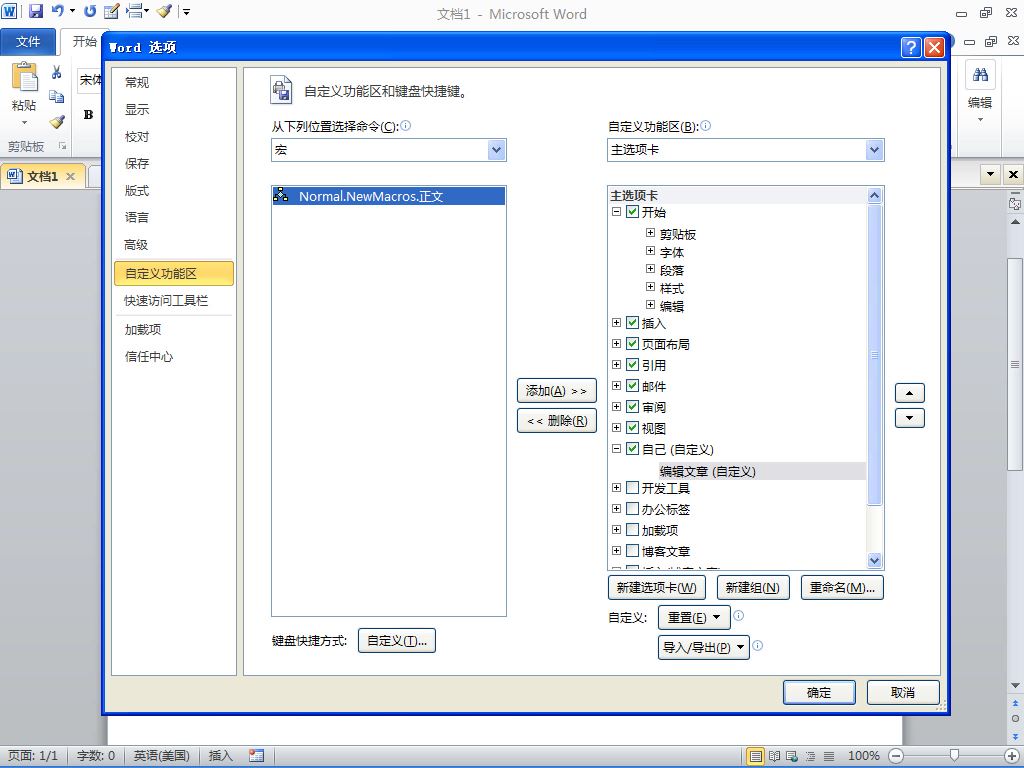Click the << 删除 button
Screen dimensions: 1024x768
(x=556, y=421)
